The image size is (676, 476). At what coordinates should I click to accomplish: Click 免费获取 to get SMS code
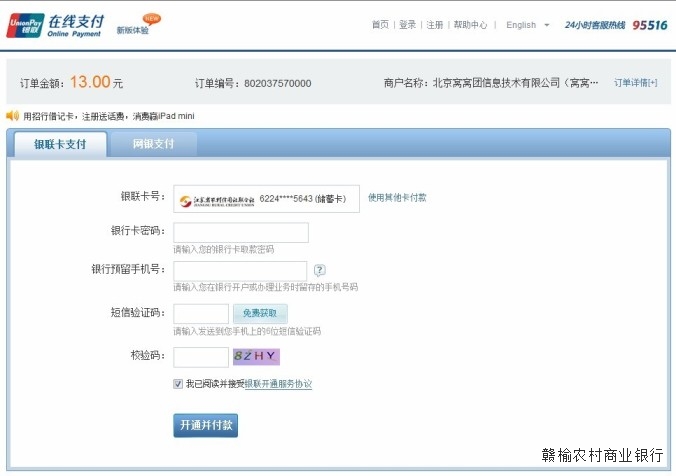[260, 313]
